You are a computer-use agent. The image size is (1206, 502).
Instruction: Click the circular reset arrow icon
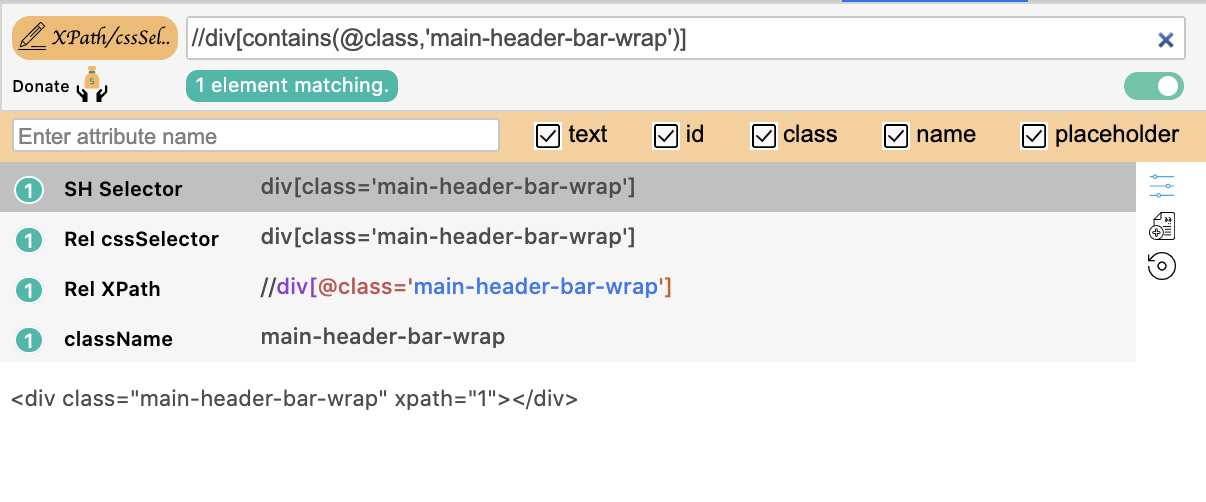pyautogui.click(x=1162, y=266)
